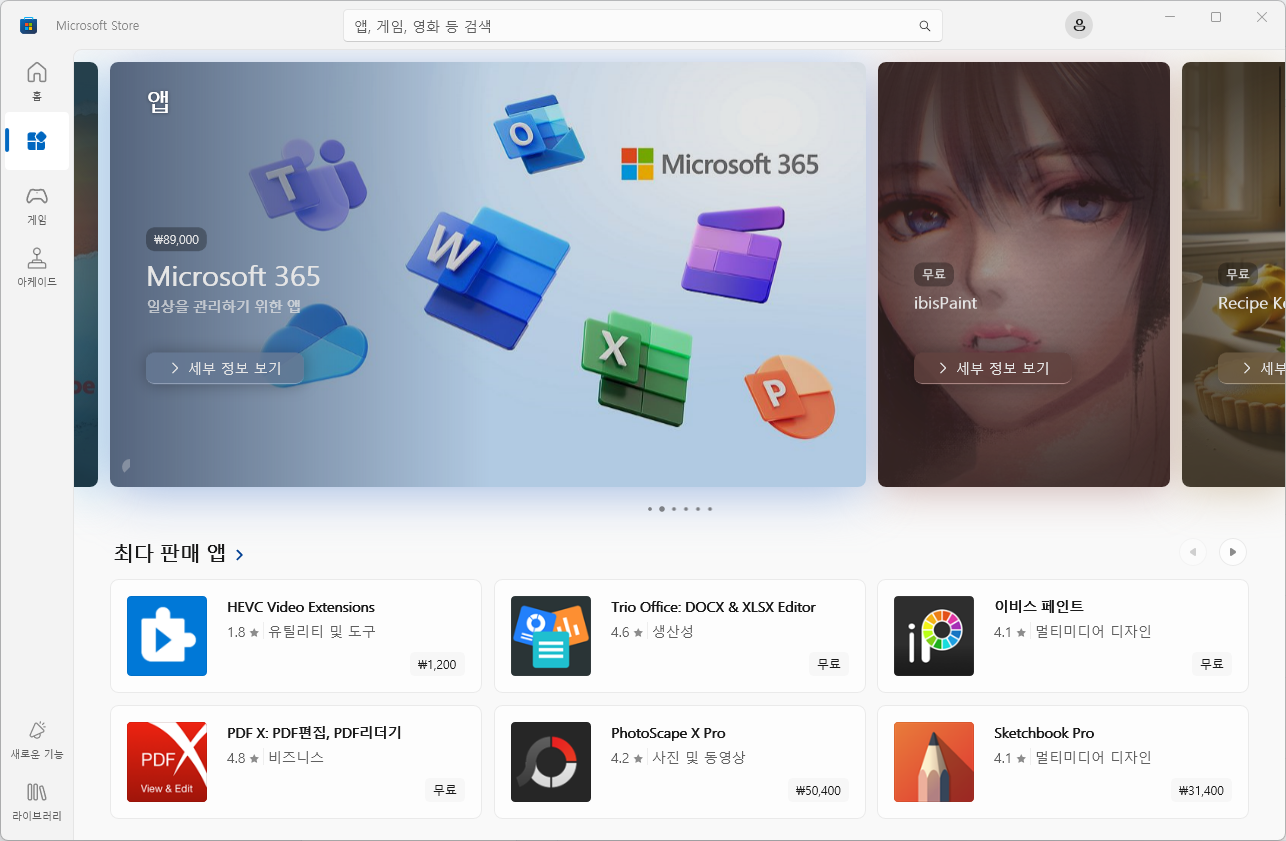Click the Teams icon in banner
Viewport: 1286px width, 841px height.
click(x=308, y=184)
